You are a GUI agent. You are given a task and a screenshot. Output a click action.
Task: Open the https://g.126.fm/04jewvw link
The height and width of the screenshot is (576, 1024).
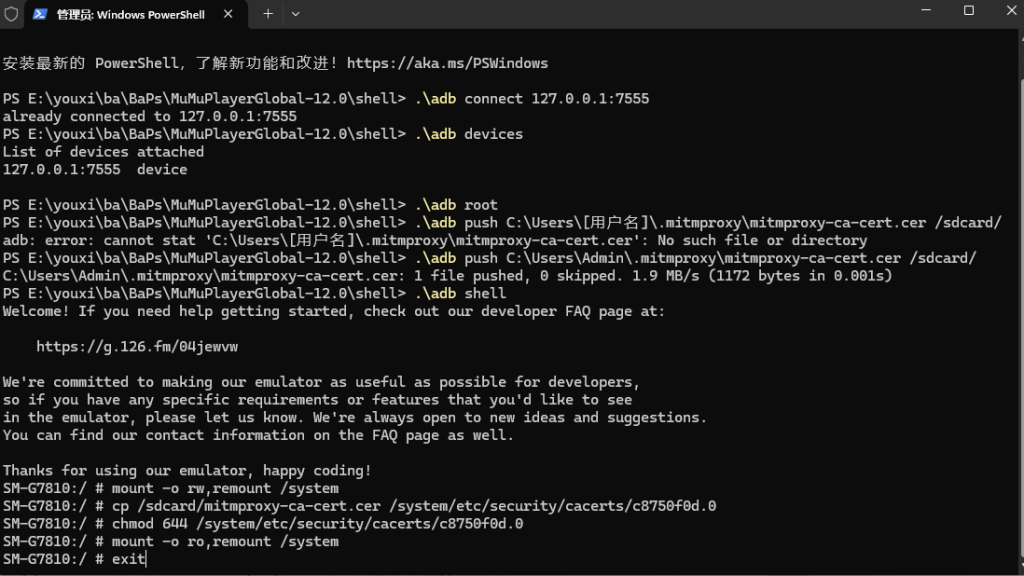pos(137,347)
